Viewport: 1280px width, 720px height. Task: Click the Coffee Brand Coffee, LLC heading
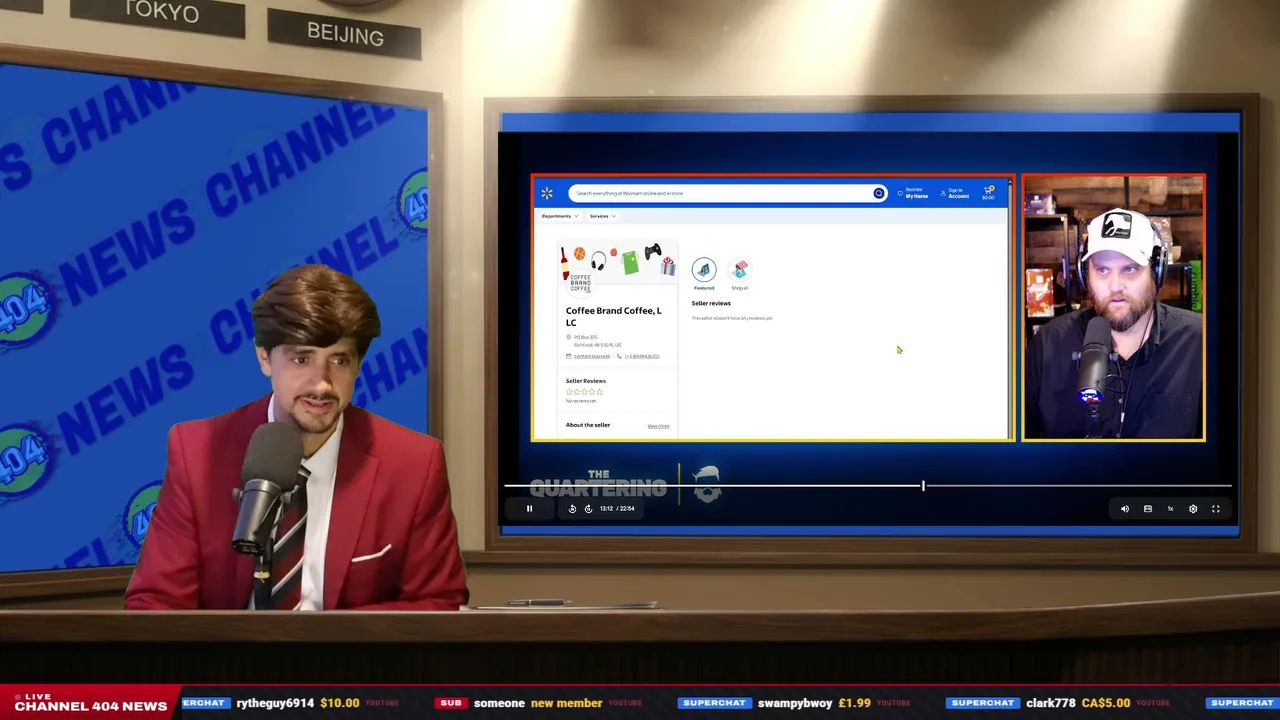(614, 316)
